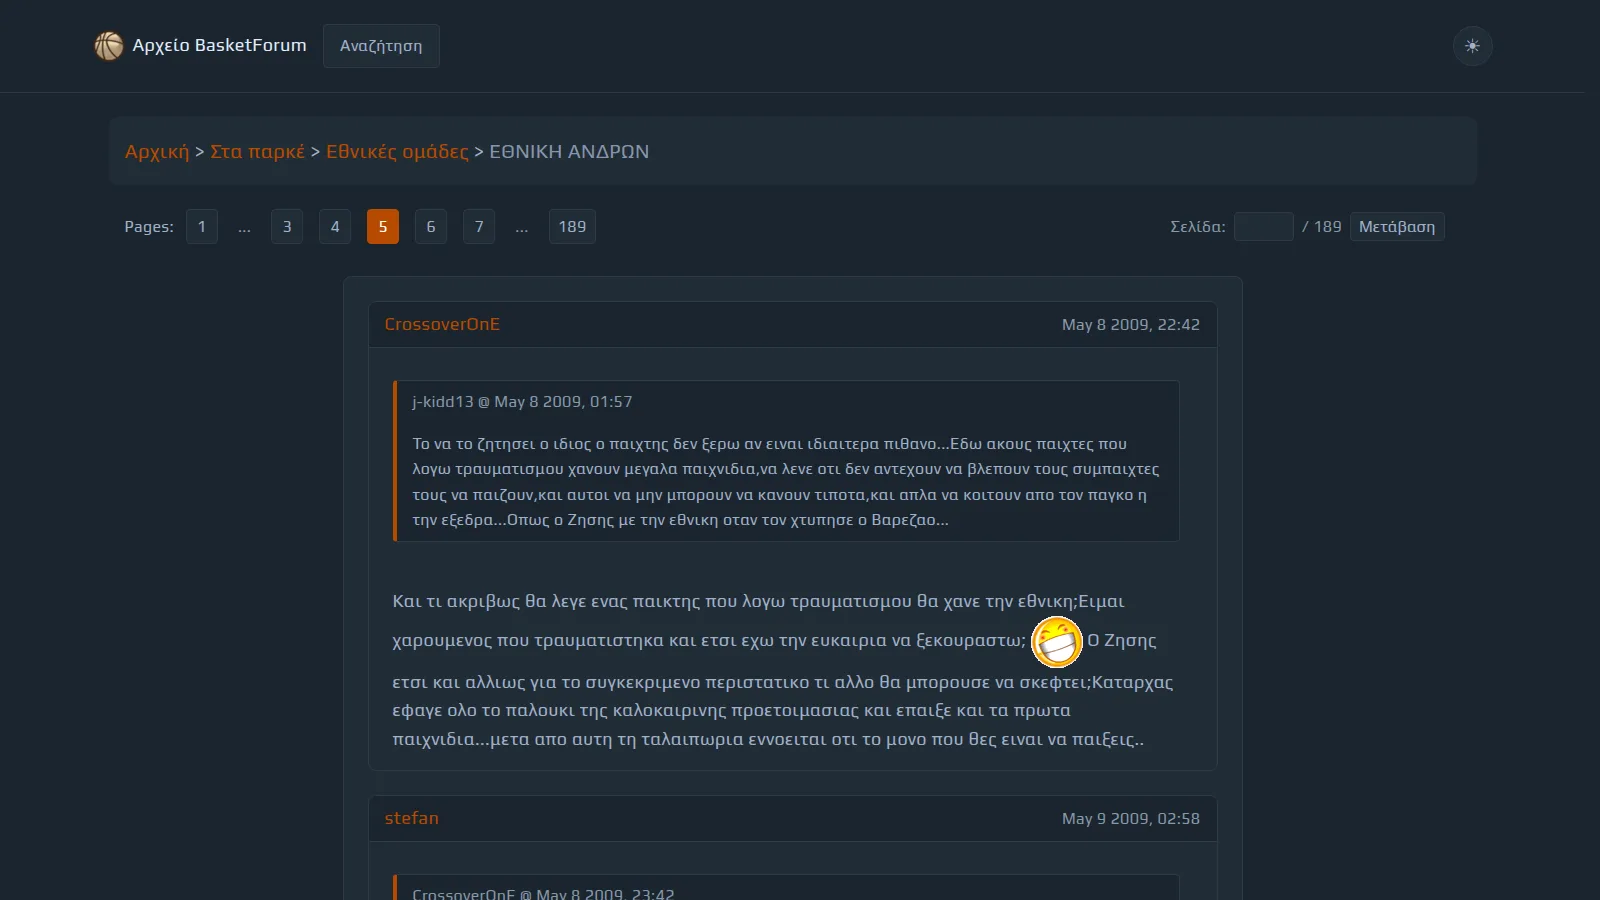Click the Αρχείο BasketForum site title

click(220, 45)
